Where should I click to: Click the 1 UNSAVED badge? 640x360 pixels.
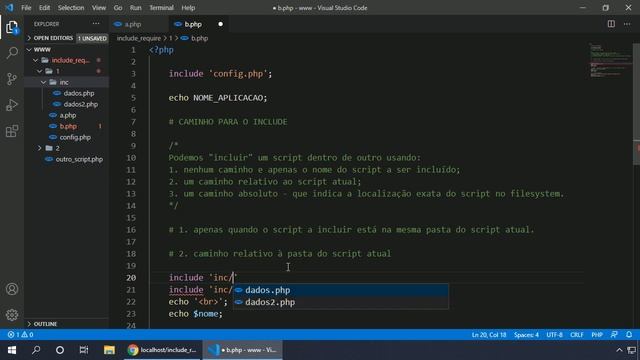click(x=92, y=38)
